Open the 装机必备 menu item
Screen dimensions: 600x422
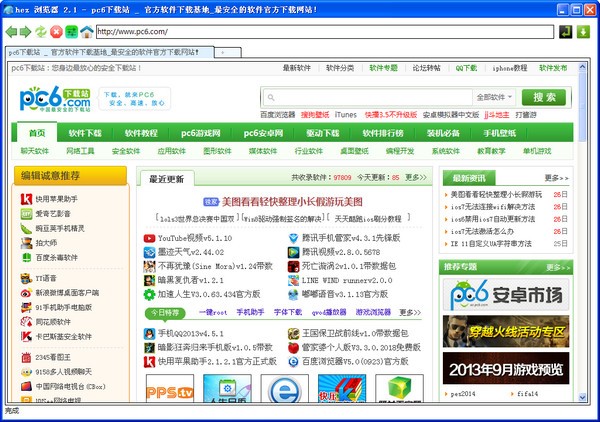point(443,133)
